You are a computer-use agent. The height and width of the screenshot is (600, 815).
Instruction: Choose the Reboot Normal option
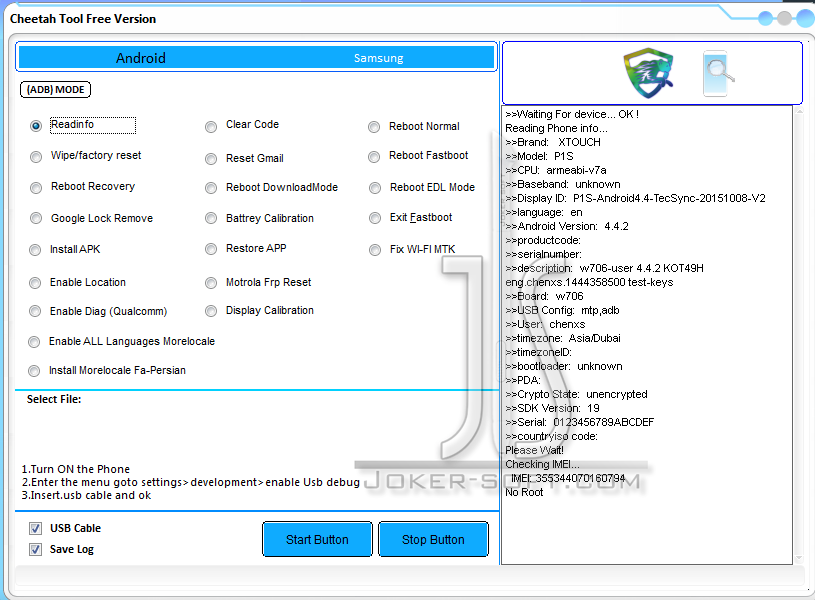374,127
